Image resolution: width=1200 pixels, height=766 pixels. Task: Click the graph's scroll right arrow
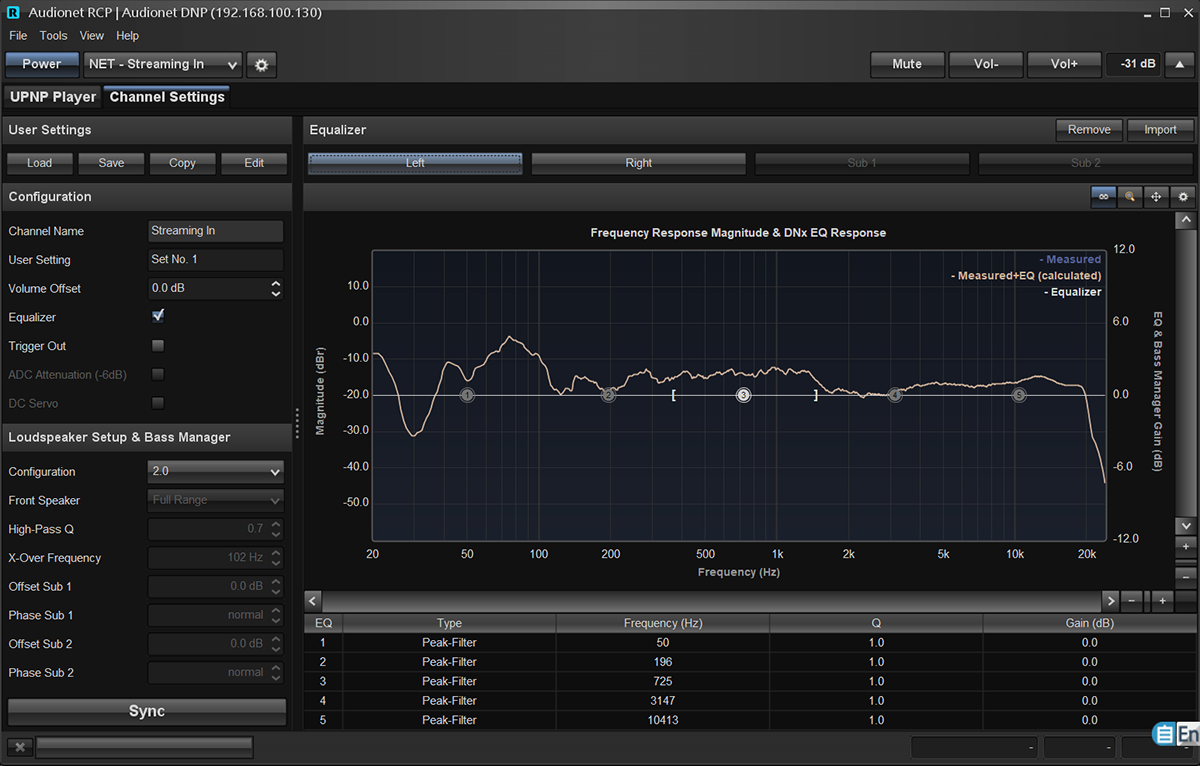(1110, 601)
